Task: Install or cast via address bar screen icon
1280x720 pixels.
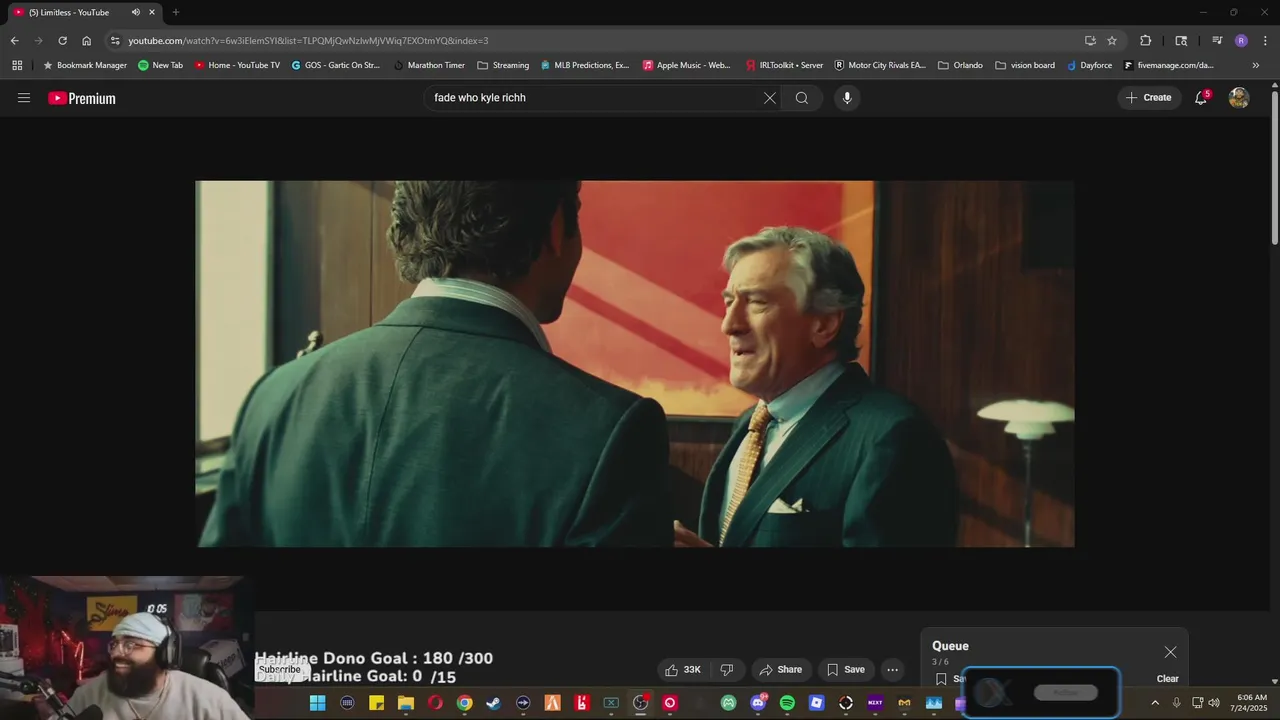Action: 1090,41
